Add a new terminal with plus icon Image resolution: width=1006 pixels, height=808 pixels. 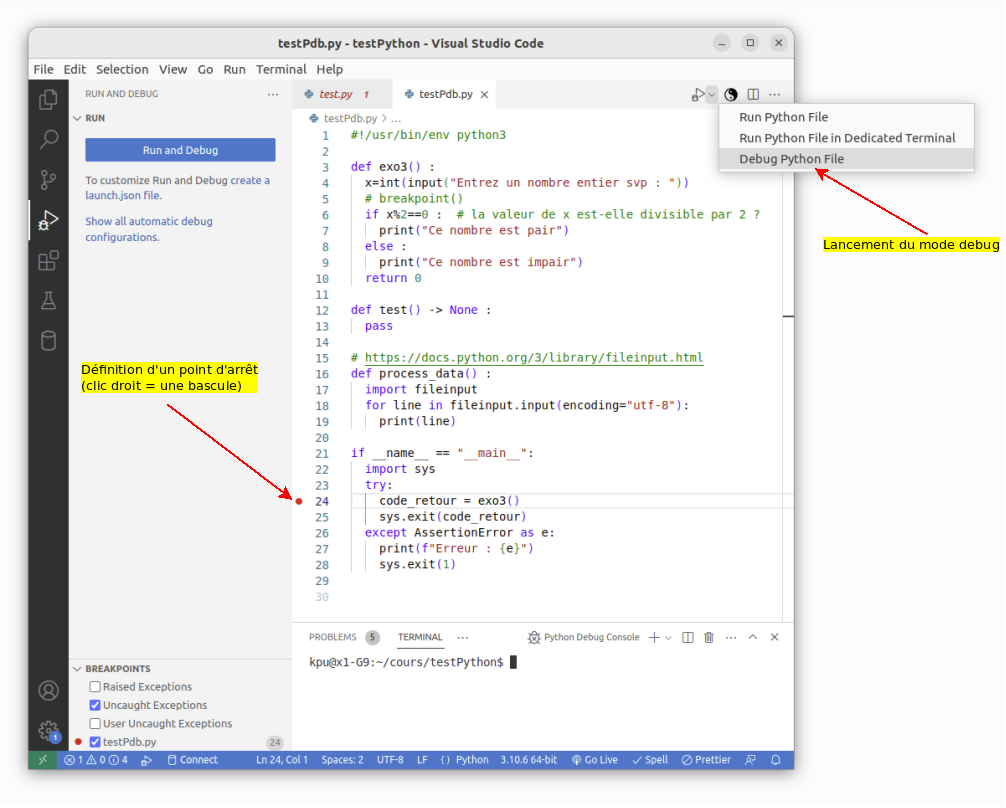tap(654, 638)
